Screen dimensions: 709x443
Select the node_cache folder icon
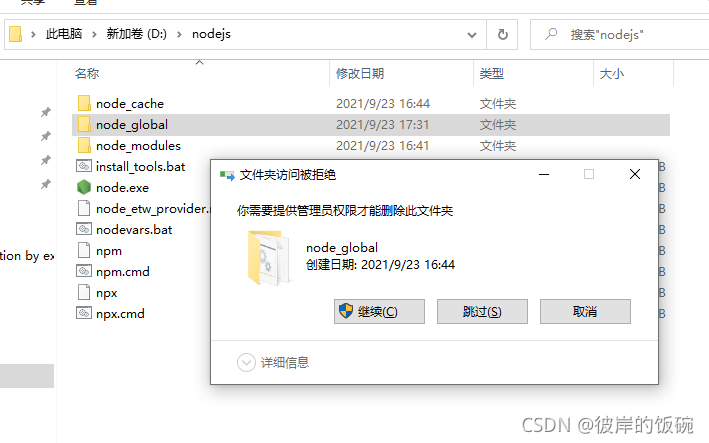click(84, 104)
